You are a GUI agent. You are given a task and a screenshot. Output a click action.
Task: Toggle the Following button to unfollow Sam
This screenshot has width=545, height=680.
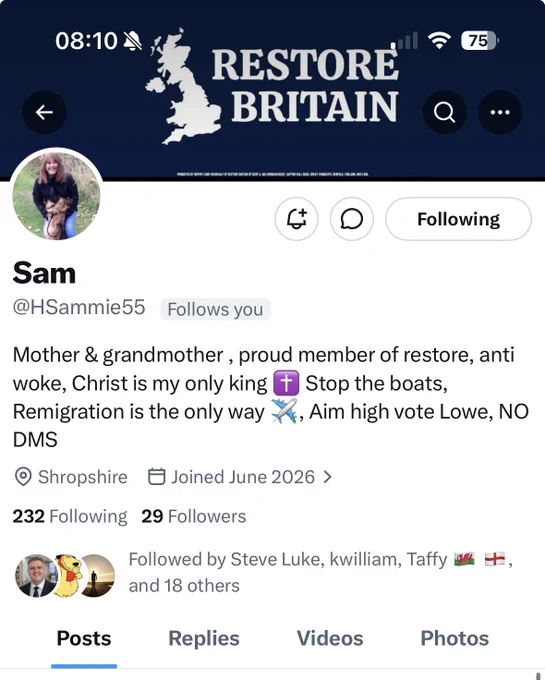pyautogui.click(x=458, y=219)
